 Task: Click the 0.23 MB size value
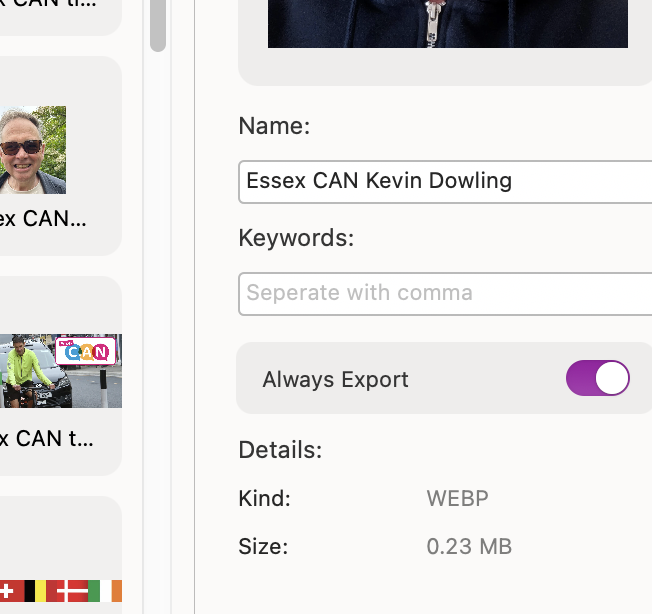468,547
